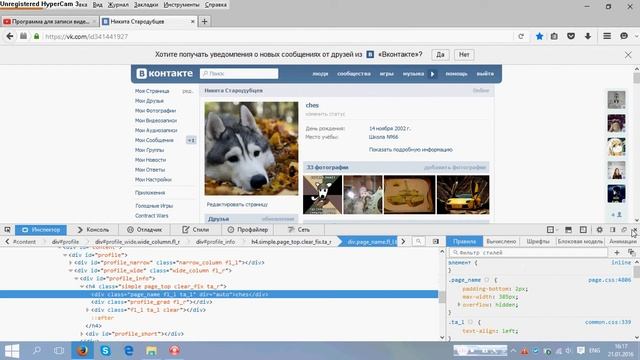
Task: Click the Фильтр стилей filter field
Action: tap(529, 253)
